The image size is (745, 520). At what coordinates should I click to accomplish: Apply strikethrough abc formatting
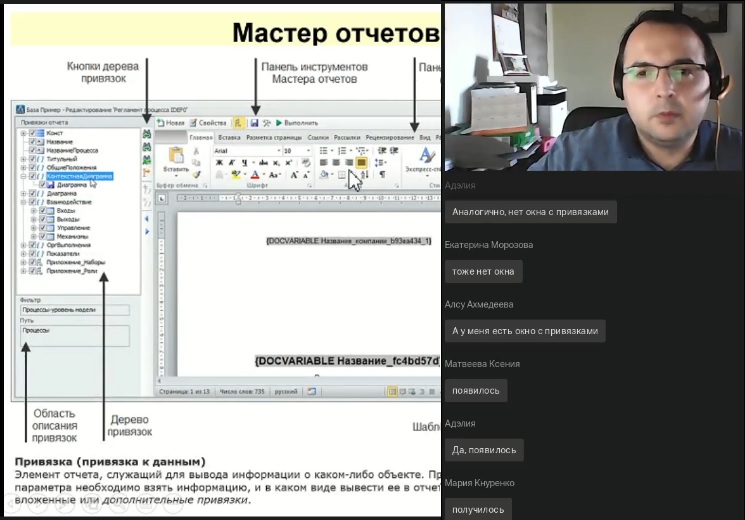[x=263, y=163]
